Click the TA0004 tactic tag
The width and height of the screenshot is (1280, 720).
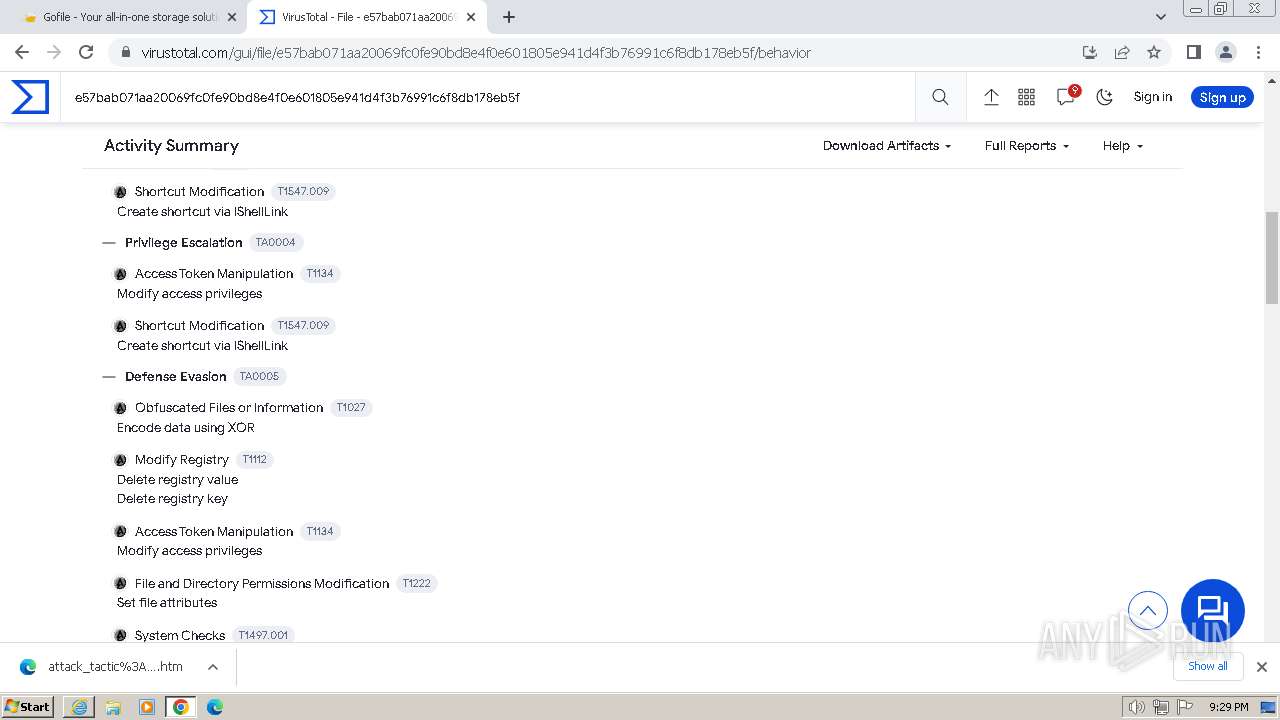[x=275, y=242]
